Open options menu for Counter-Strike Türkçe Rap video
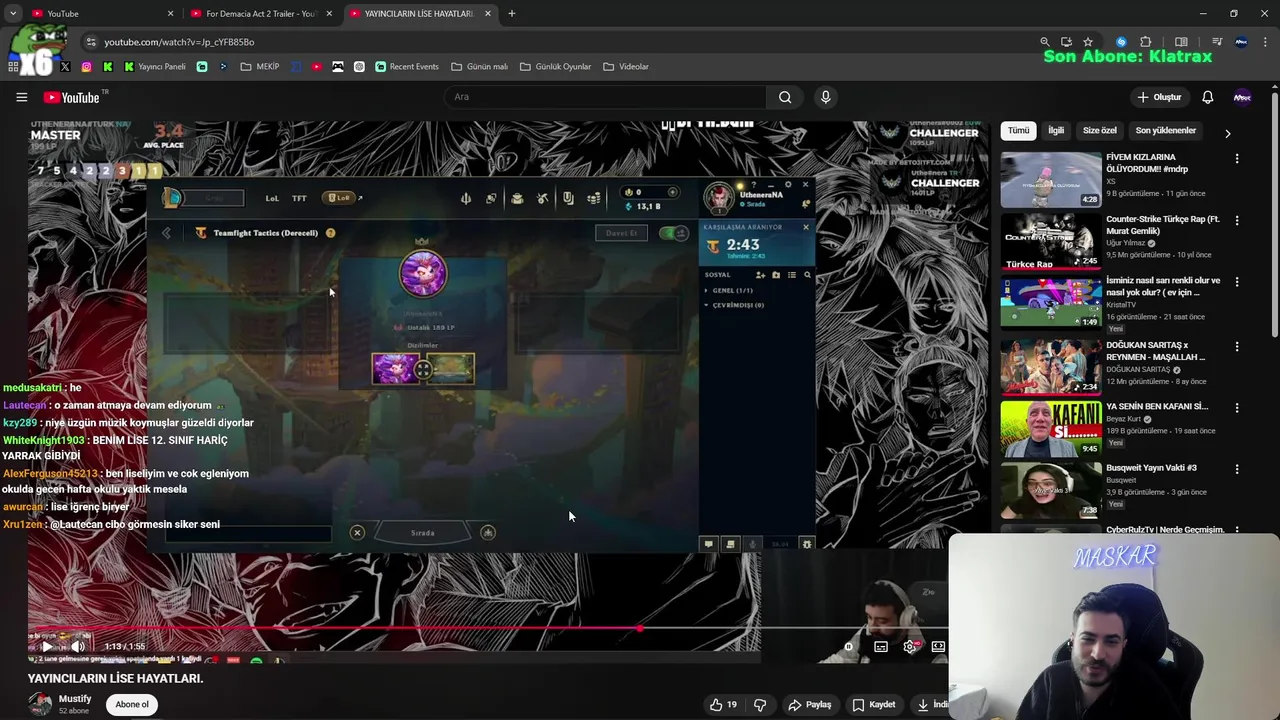Image resolution: width=1280 pixels, height=720 pixels. pyautogui.click(x=1237, y=221)
